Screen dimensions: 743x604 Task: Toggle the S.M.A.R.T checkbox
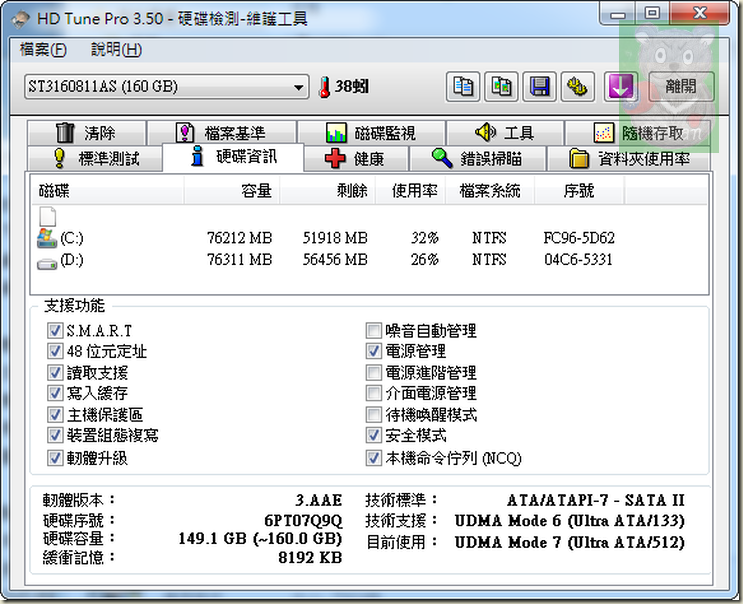tap(54, 330)
